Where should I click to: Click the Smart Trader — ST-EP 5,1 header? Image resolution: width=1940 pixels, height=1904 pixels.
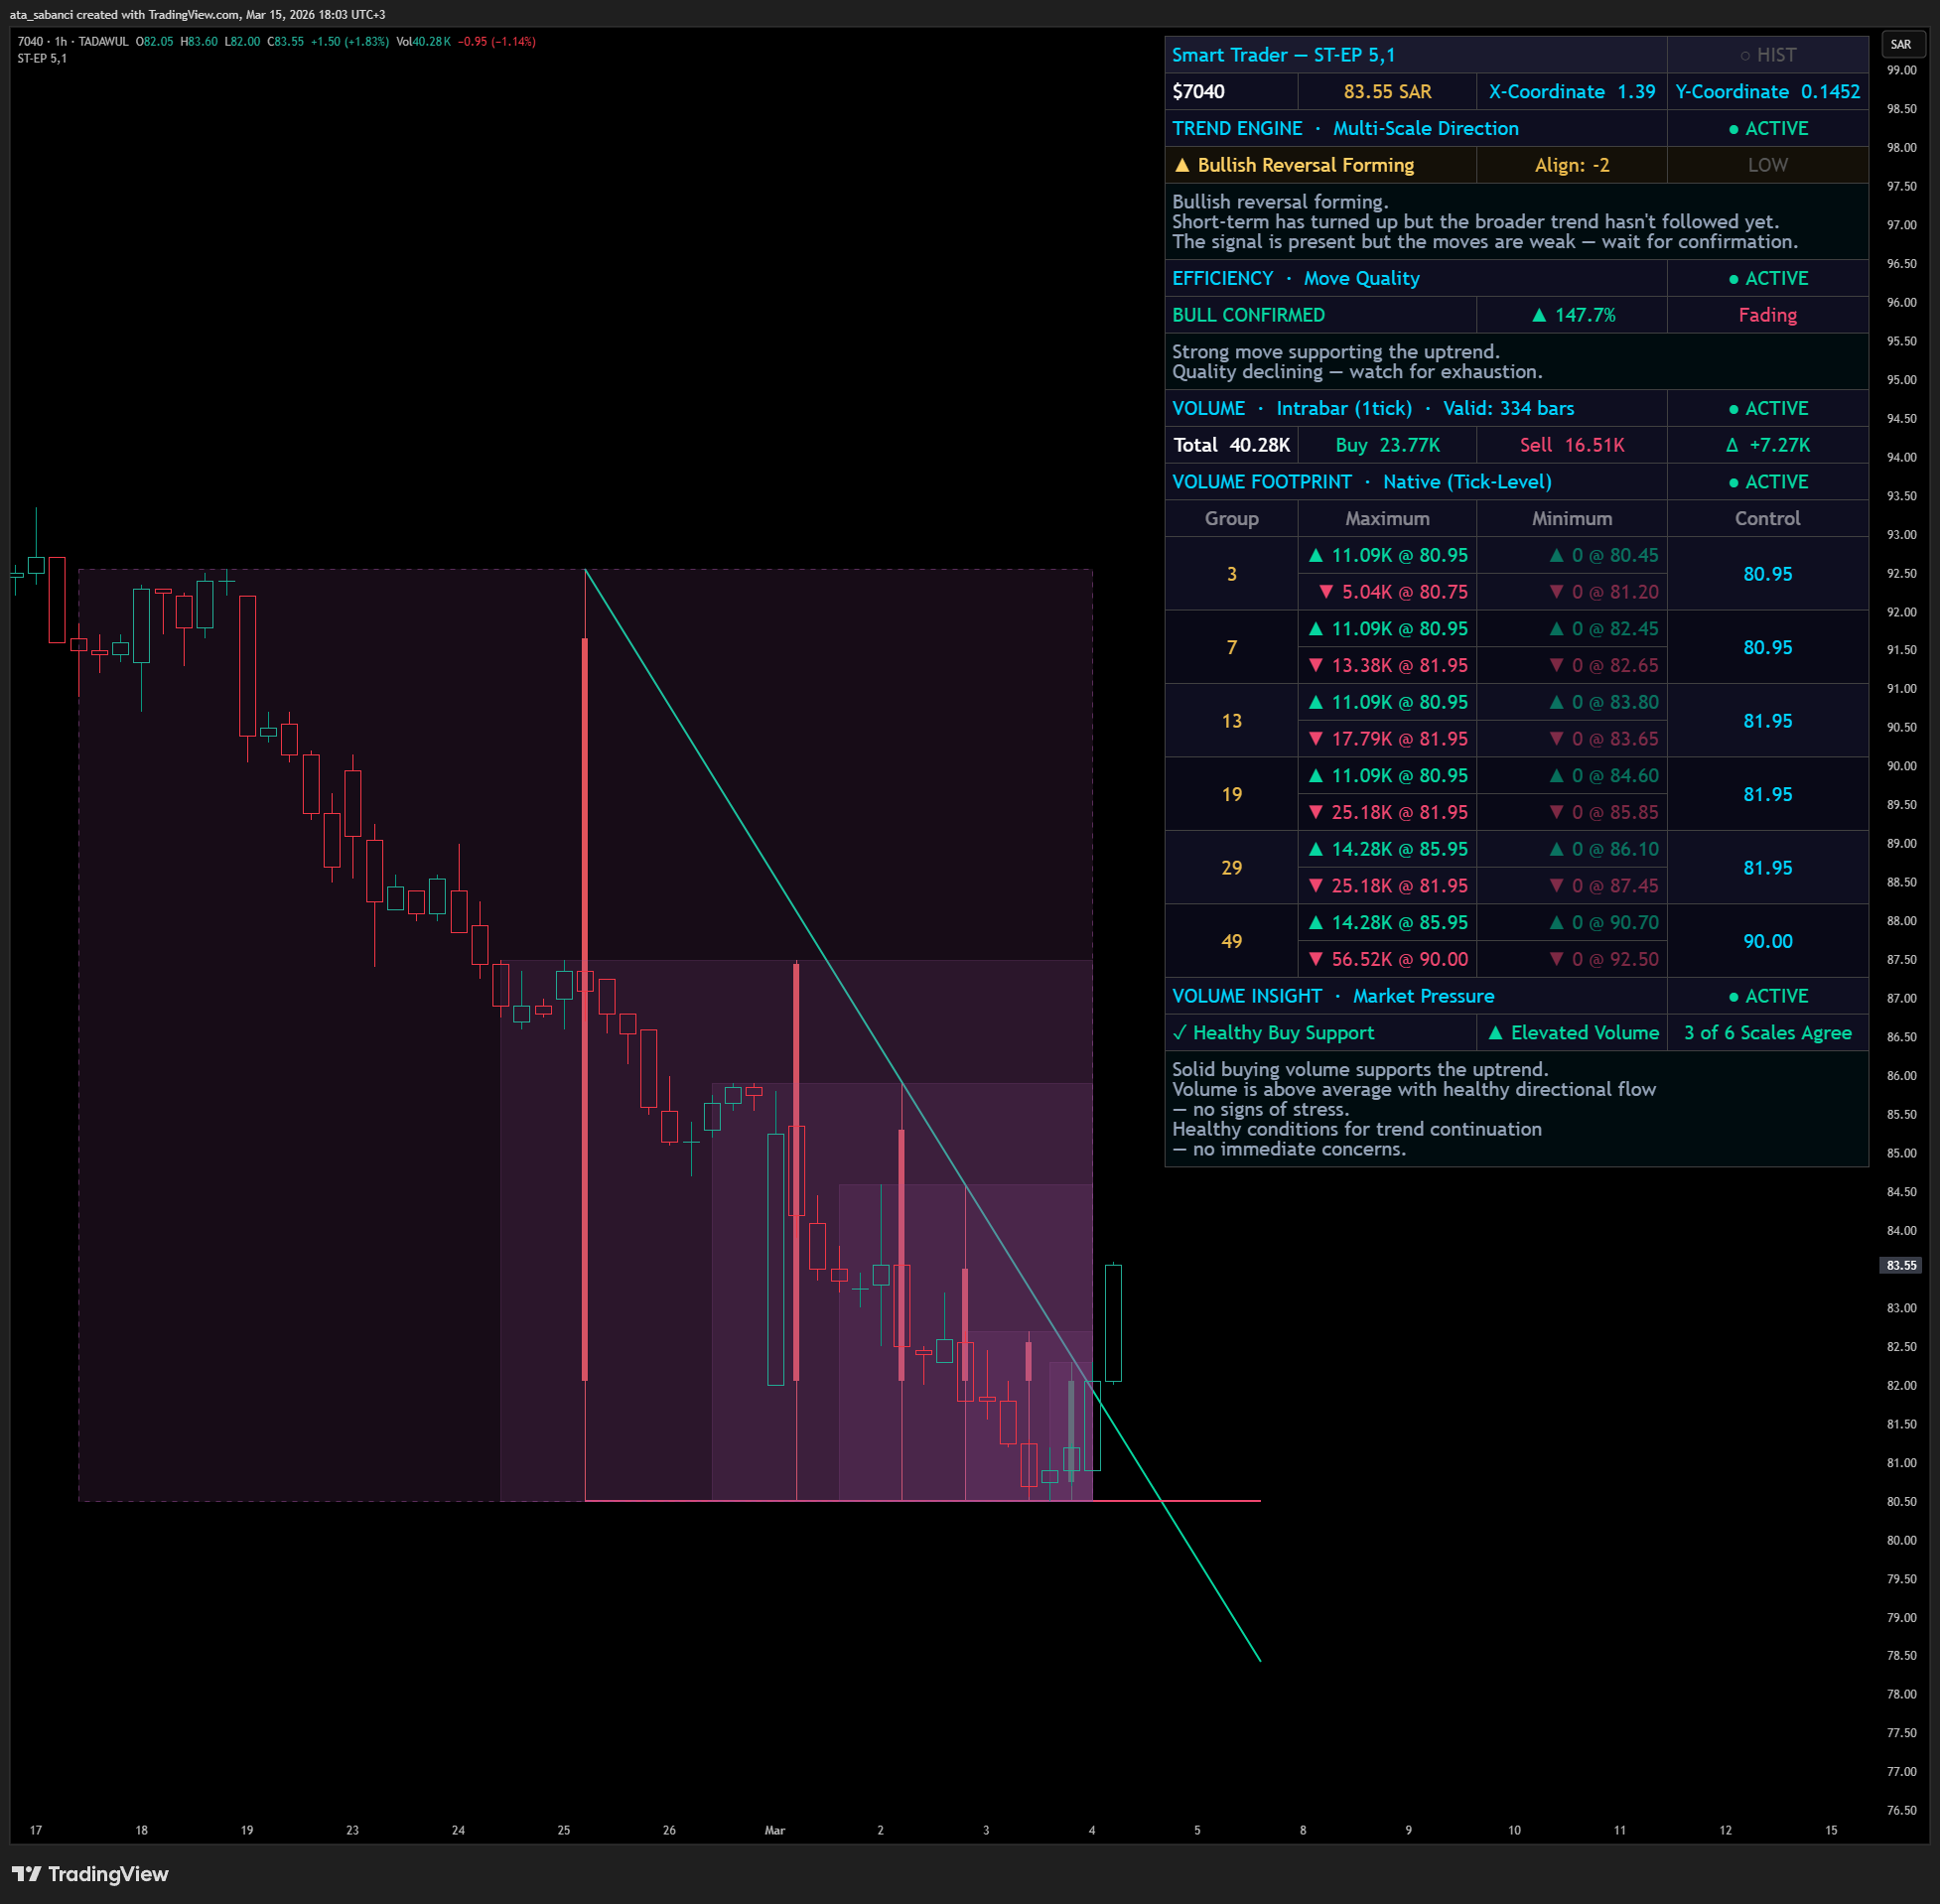pyautogui.click(x=1283, y=55)
